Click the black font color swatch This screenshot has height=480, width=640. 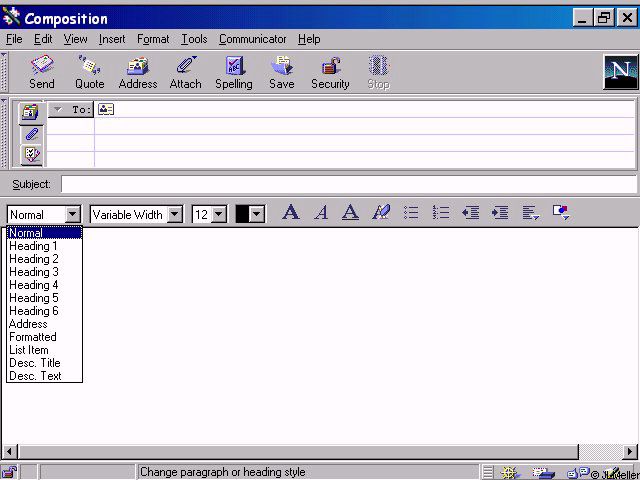(x=242, y=214)
